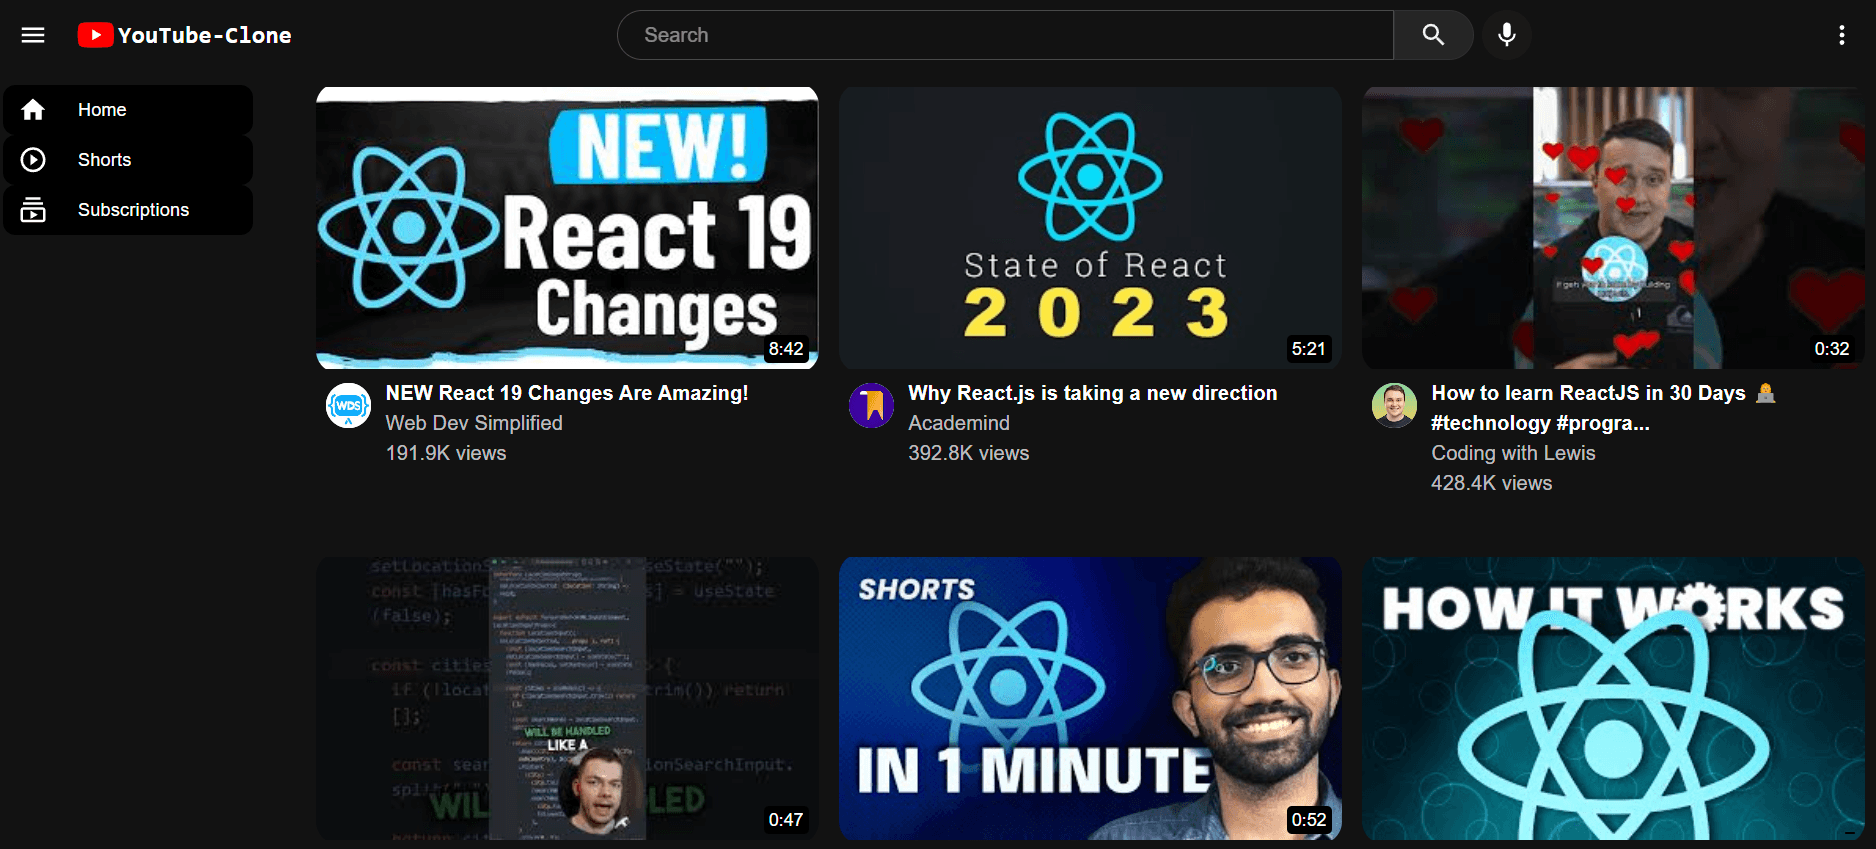
Task: Open the Shorts In 1 Minute thumbnail
Action: 1090,698
